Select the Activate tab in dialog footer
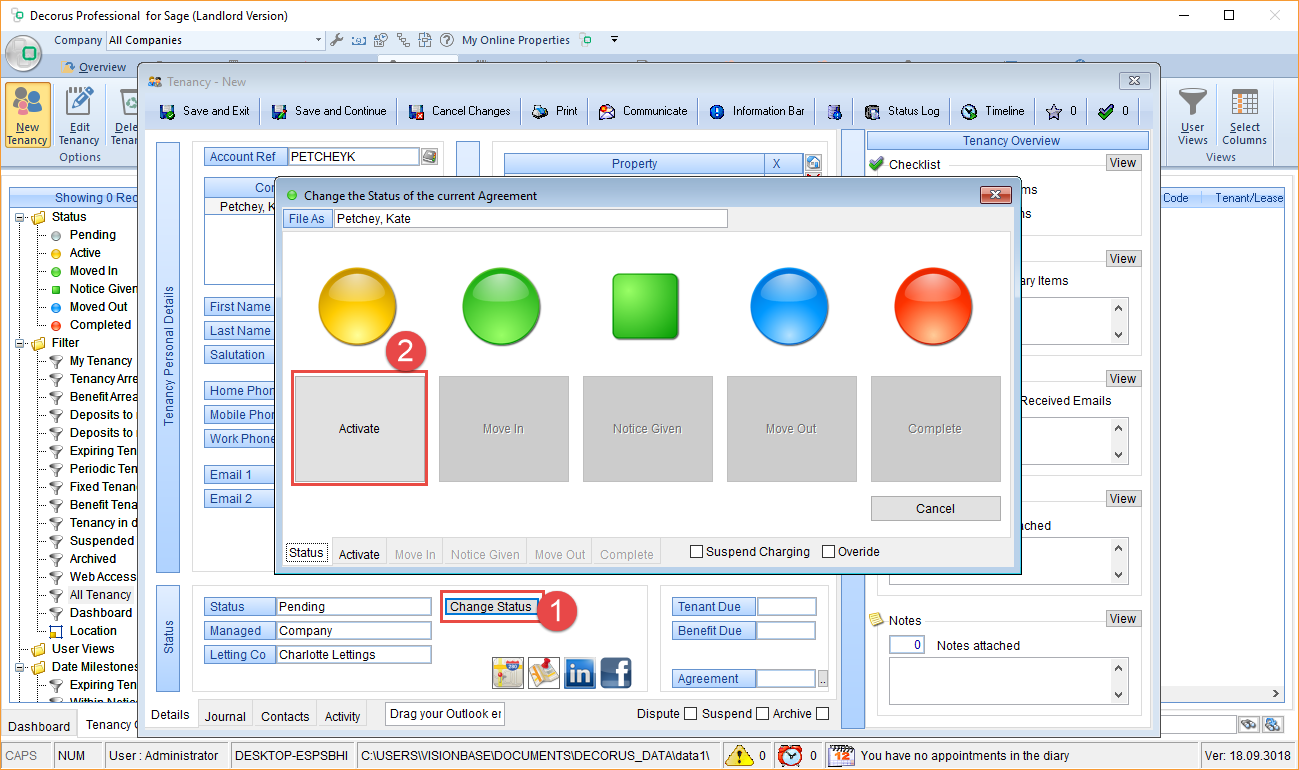1299x770 pixels. click(x=359, y=554)
